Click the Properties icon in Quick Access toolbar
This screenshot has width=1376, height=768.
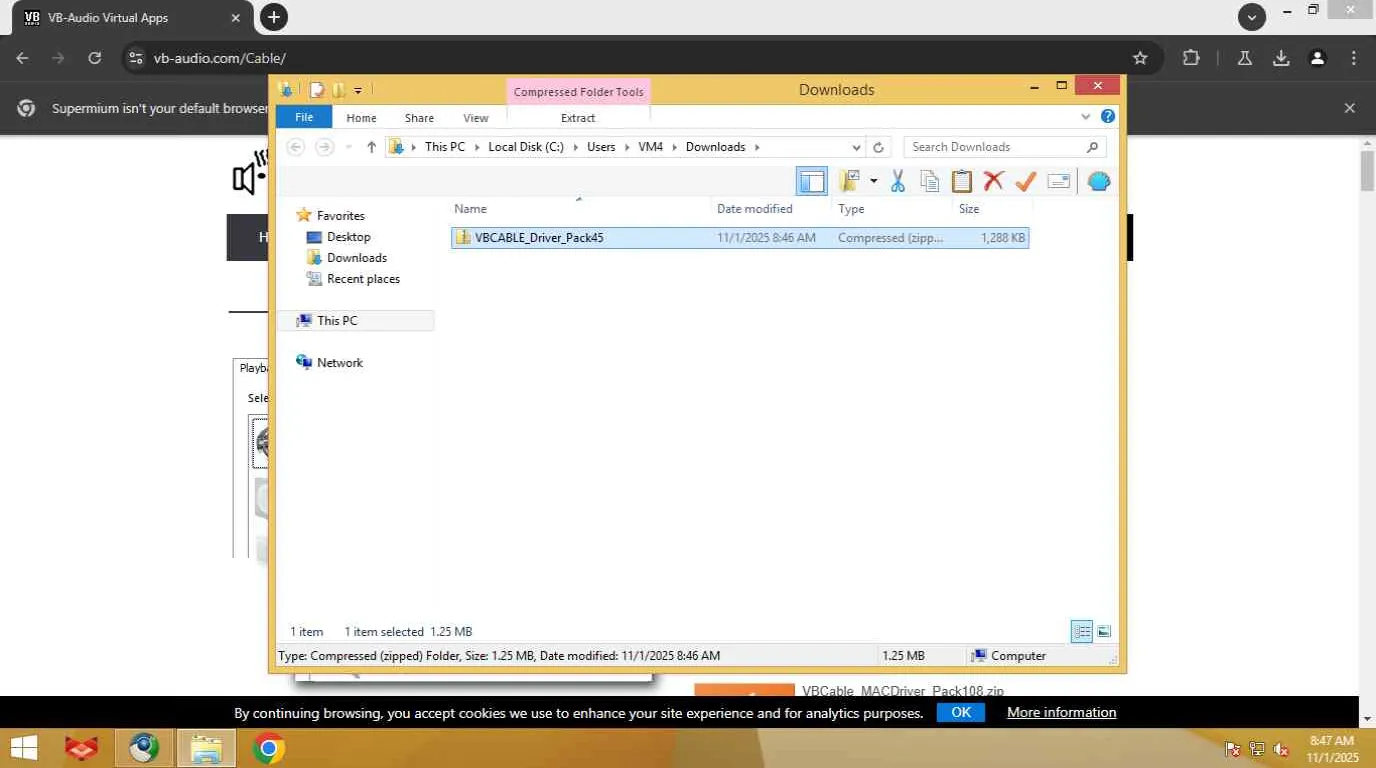(x=317, y=90)
